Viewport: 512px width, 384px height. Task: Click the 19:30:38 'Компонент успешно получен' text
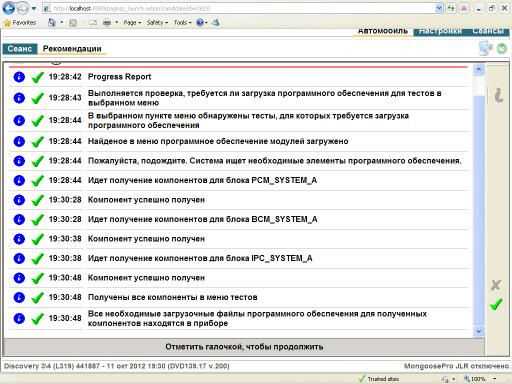click(146, 239)
